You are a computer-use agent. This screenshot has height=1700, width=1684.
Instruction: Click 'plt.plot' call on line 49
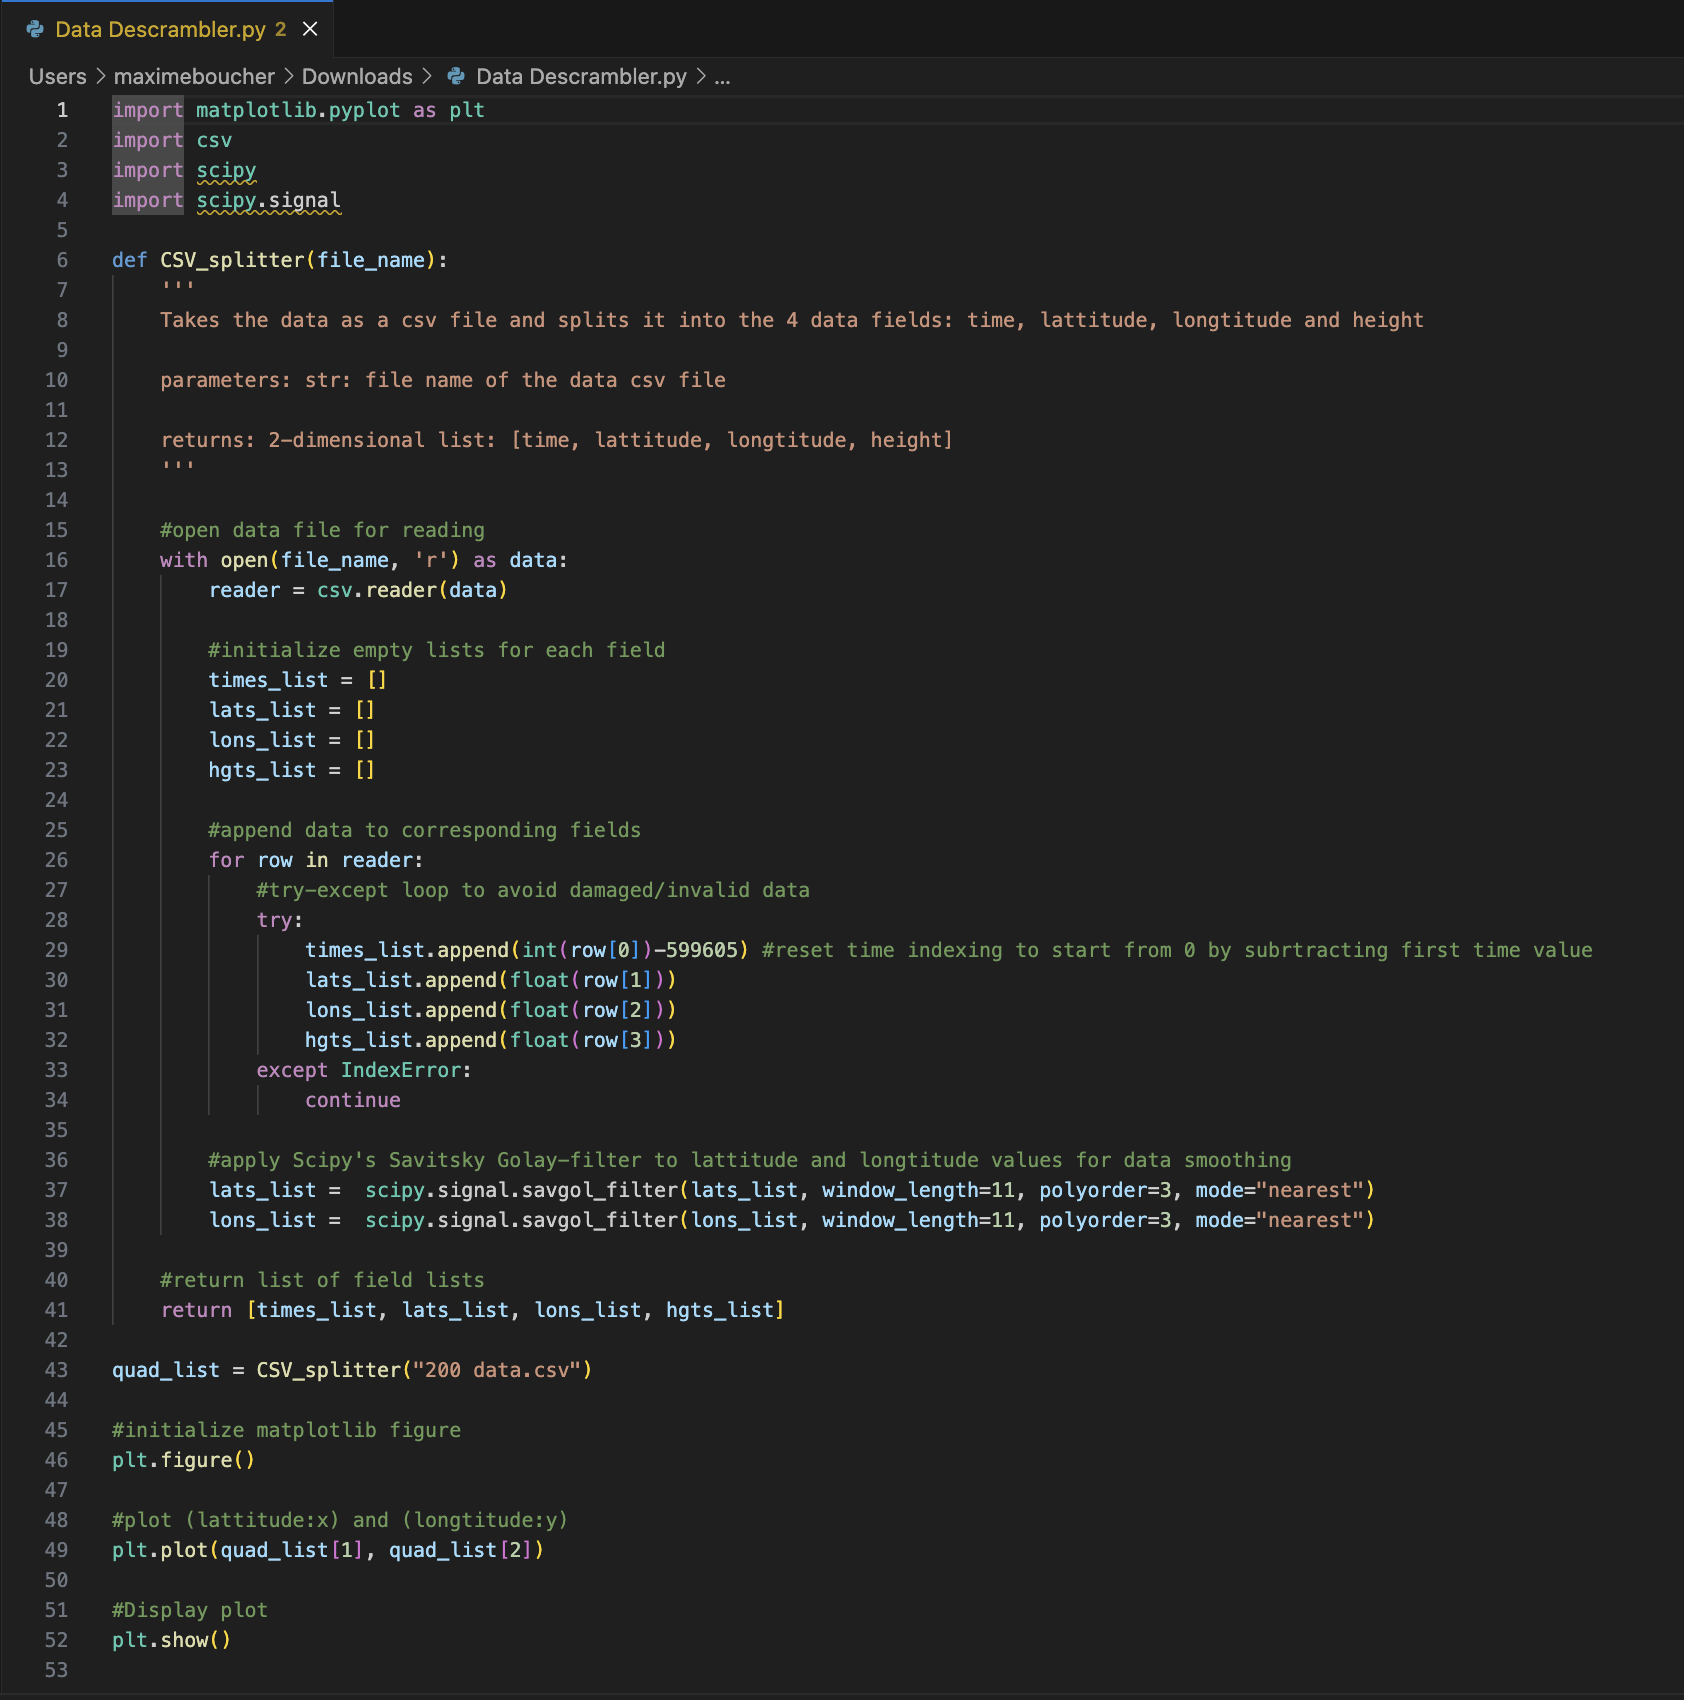click(159, 1550)
